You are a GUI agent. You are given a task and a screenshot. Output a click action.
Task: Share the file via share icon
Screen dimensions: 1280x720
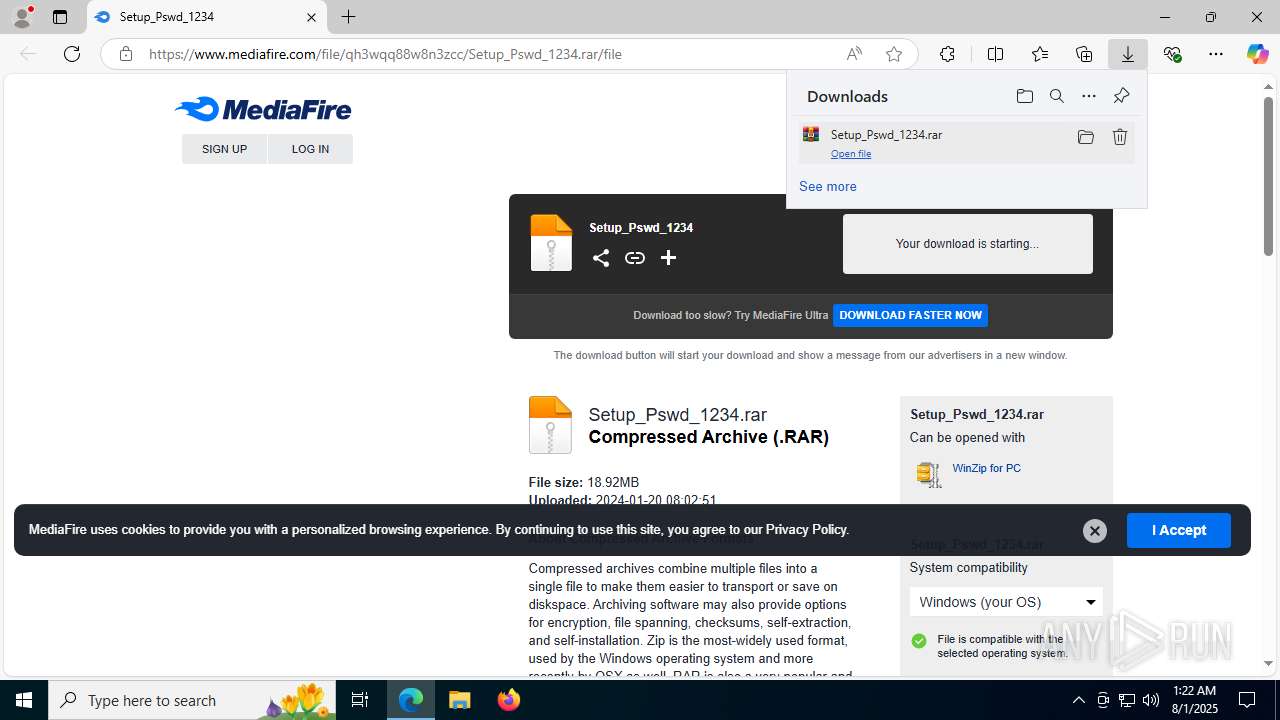[601, 258]
